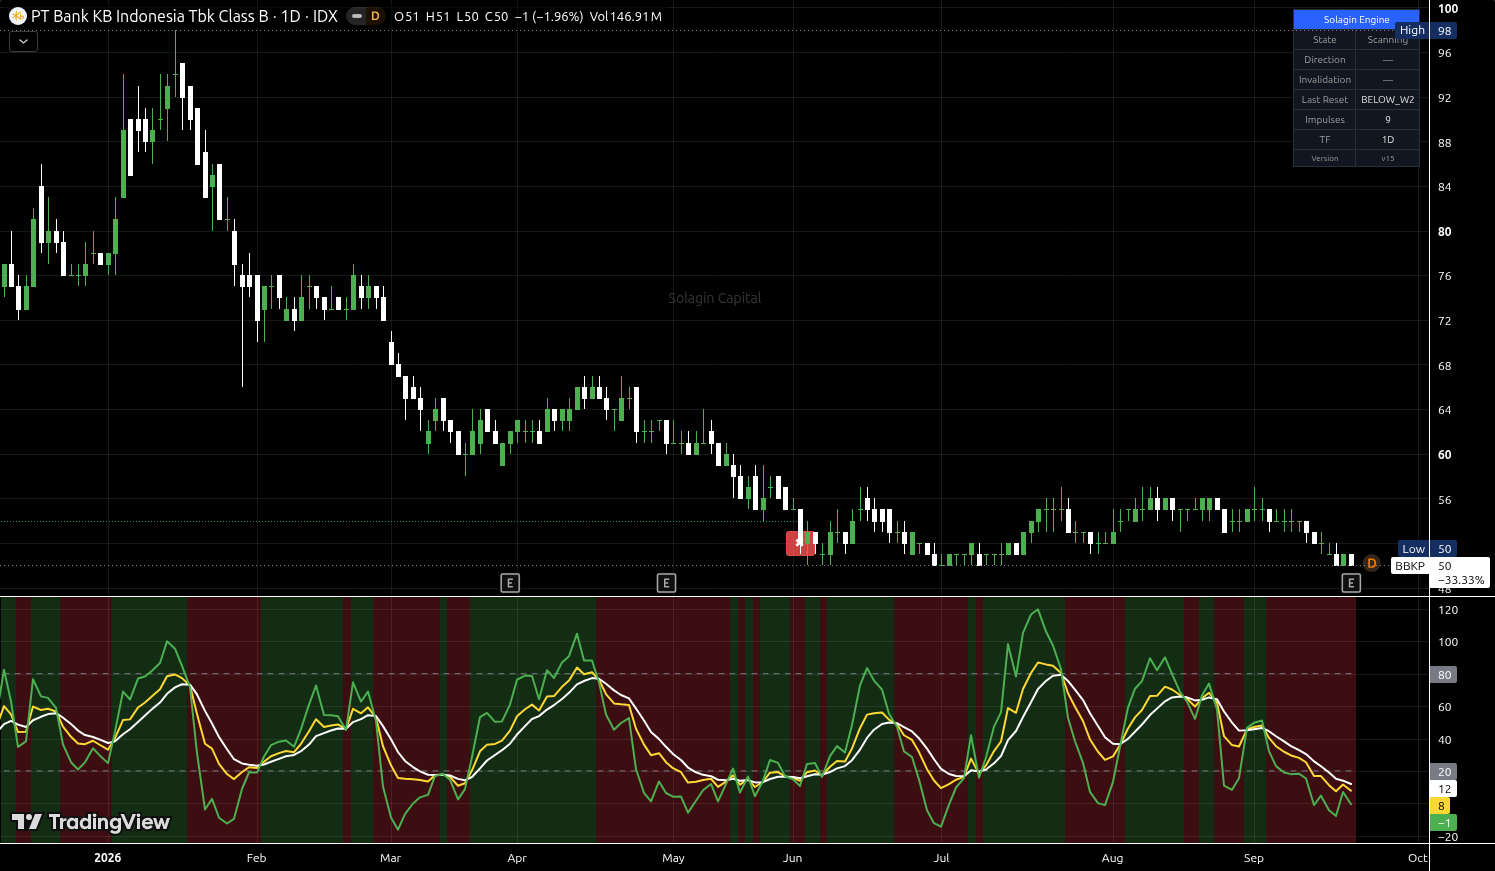
Task: Click the yellow indicator value label '8'
Action: point(1441,806)
